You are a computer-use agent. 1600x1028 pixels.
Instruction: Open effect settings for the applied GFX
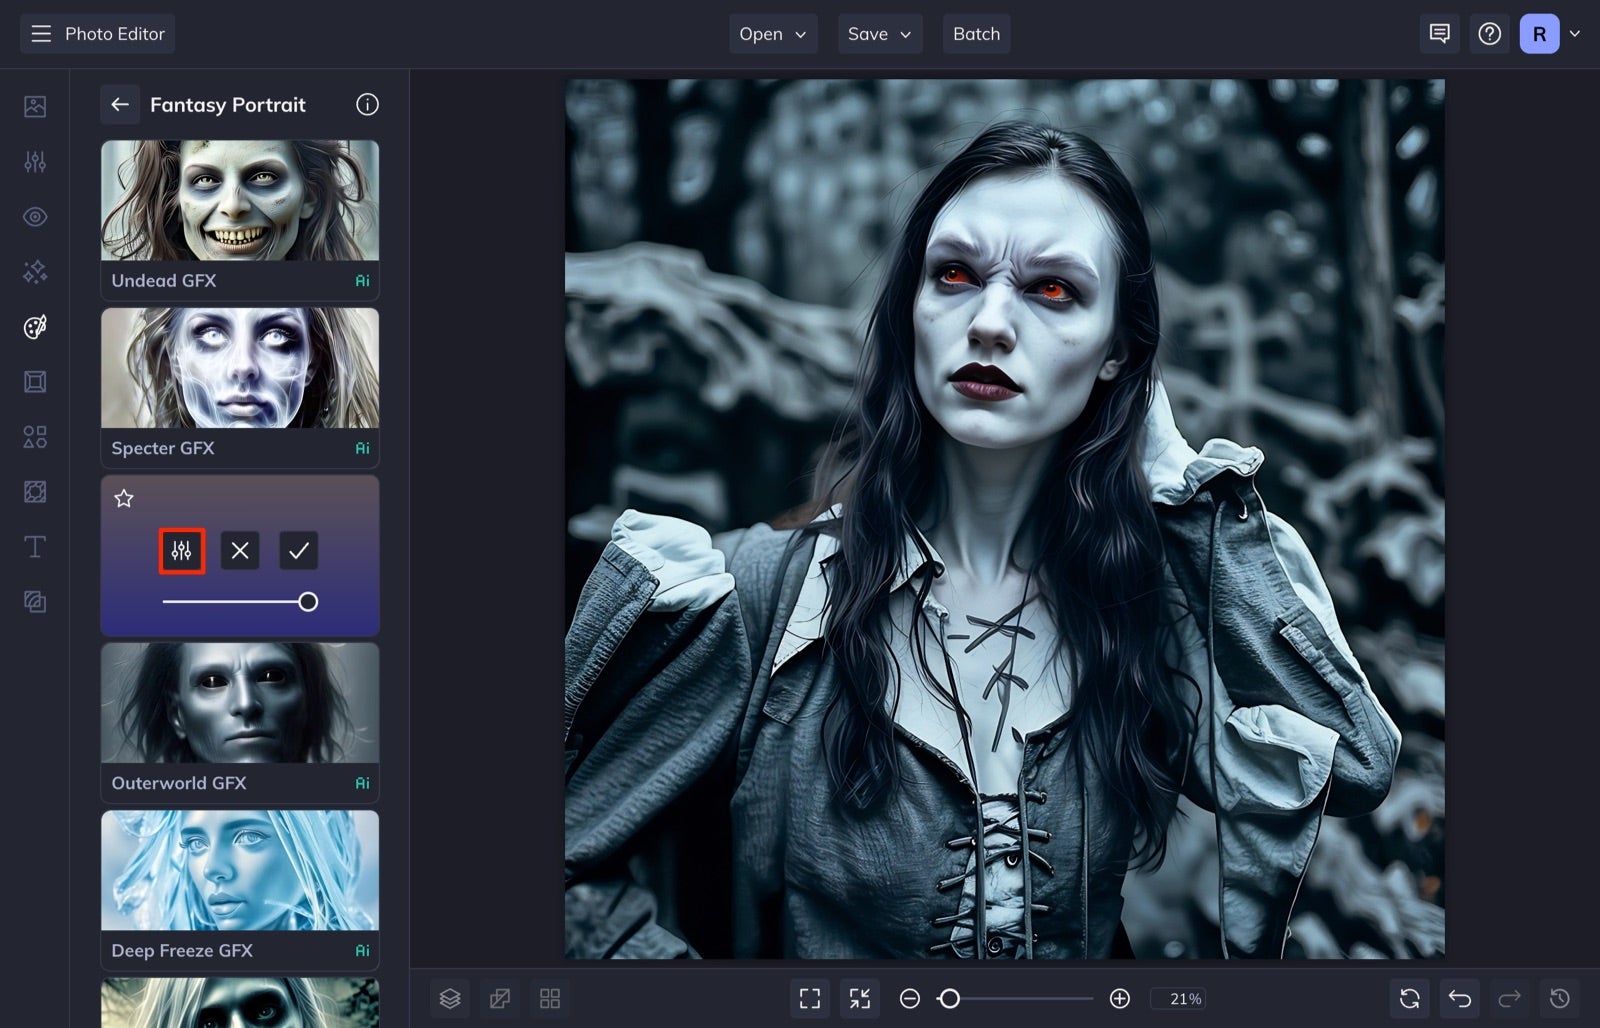pyautogui.click(x=181, y=550)
